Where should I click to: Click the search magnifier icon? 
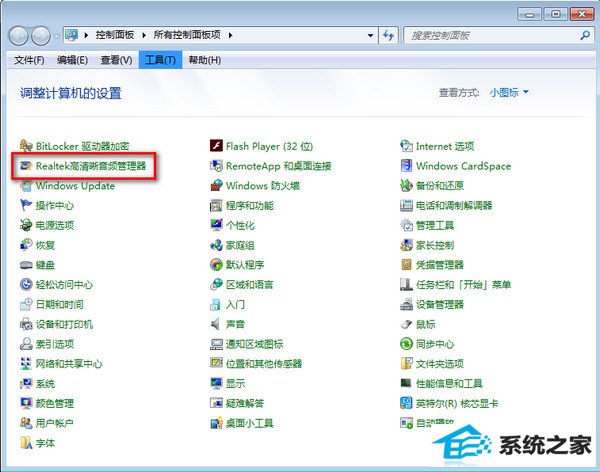tap(585, 36)
